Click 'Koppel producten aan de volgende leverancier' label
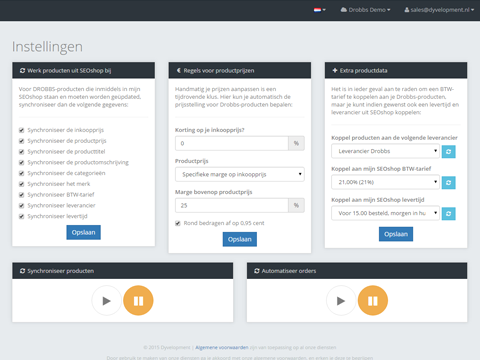This screenshot has height=360, width=480. click(394, 138)
